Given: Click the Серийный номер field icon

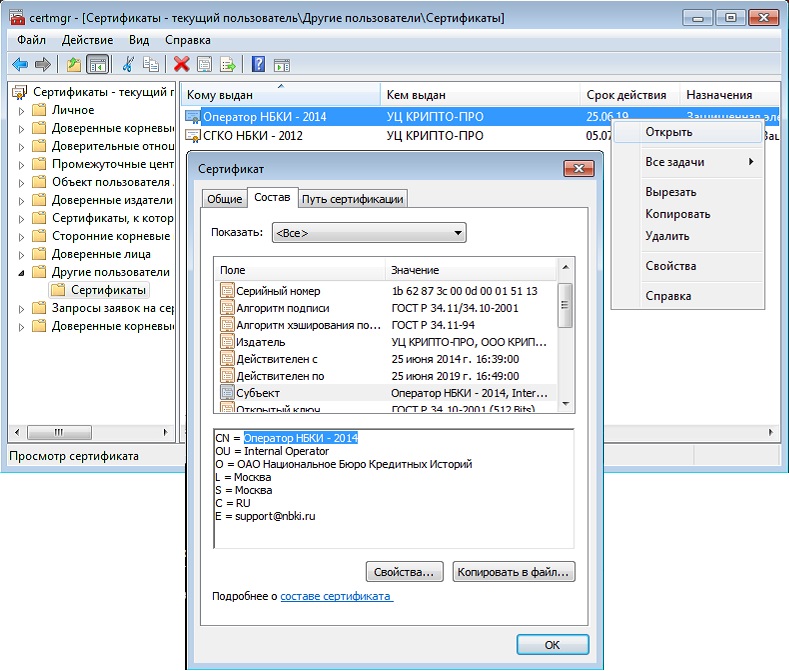Looking at the screenshot, I should [227, 290].
